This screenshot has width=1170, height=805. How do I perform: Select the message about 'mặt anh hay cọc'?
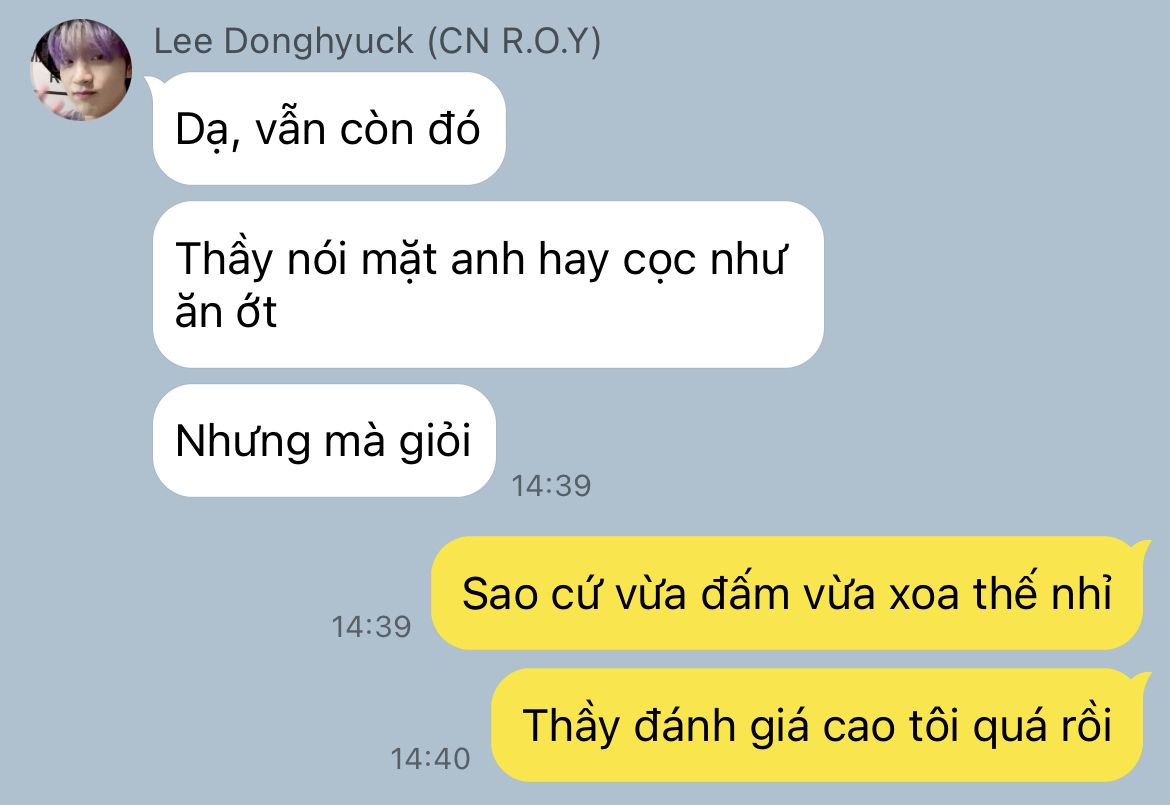(x=488, y=284)
